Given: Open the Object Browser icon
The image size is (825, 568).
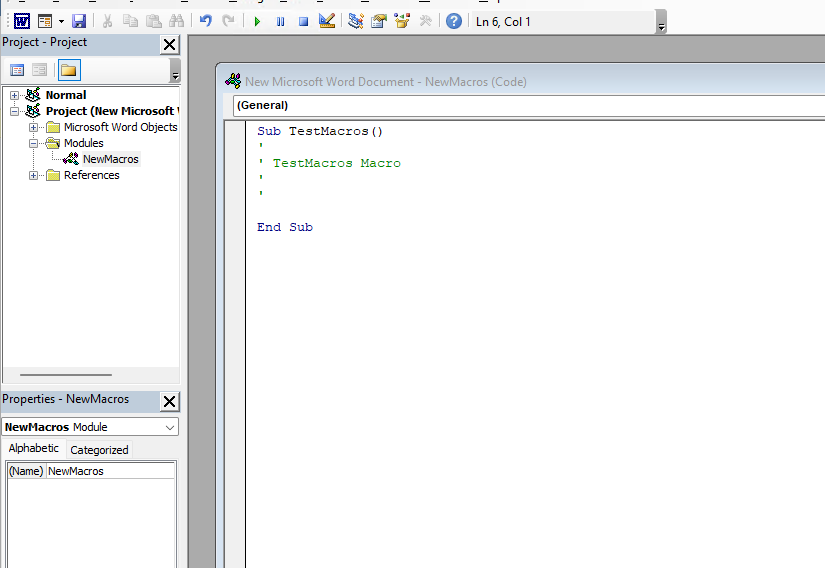Looking at the screenshot, I should tap(402, 21).
